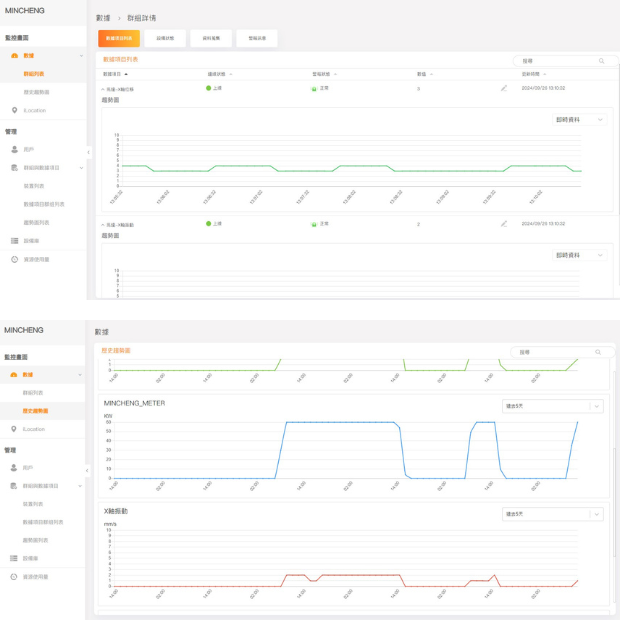
Task: Click the 資源使用量 clock icon on the 群組詳情 page sidebar
Action: [15, 259]
